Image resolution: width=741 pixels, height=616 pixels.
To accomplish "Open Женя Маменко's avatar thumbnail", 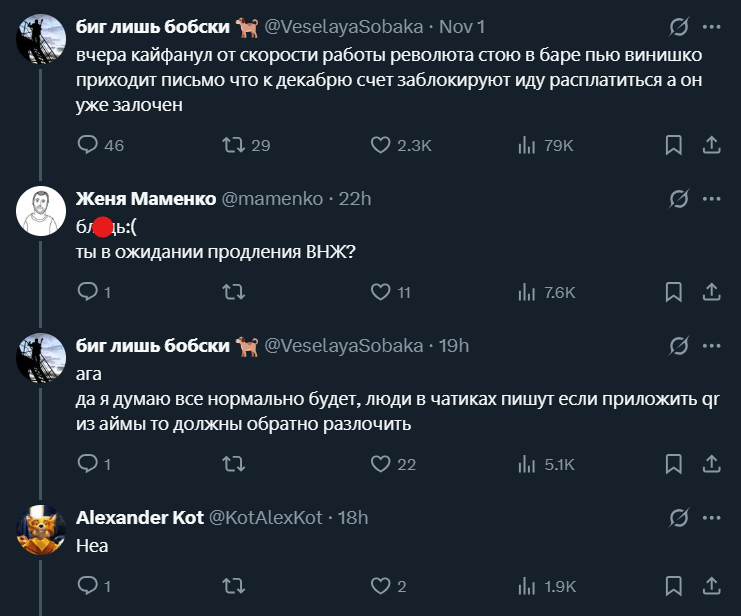I will [42, 212].
